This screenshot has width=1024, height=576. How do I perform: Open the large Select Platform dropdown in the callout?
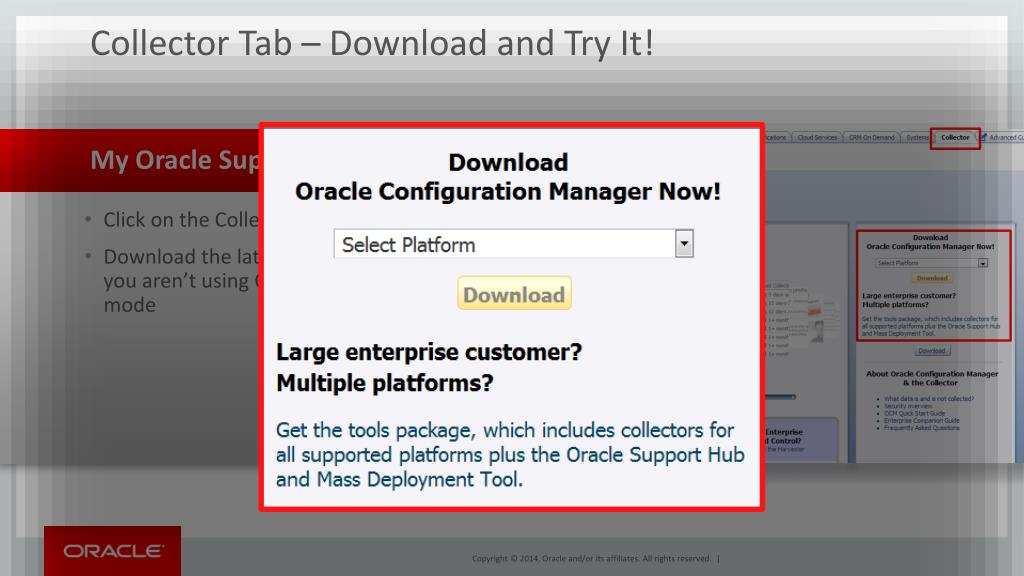pos(513,244)
